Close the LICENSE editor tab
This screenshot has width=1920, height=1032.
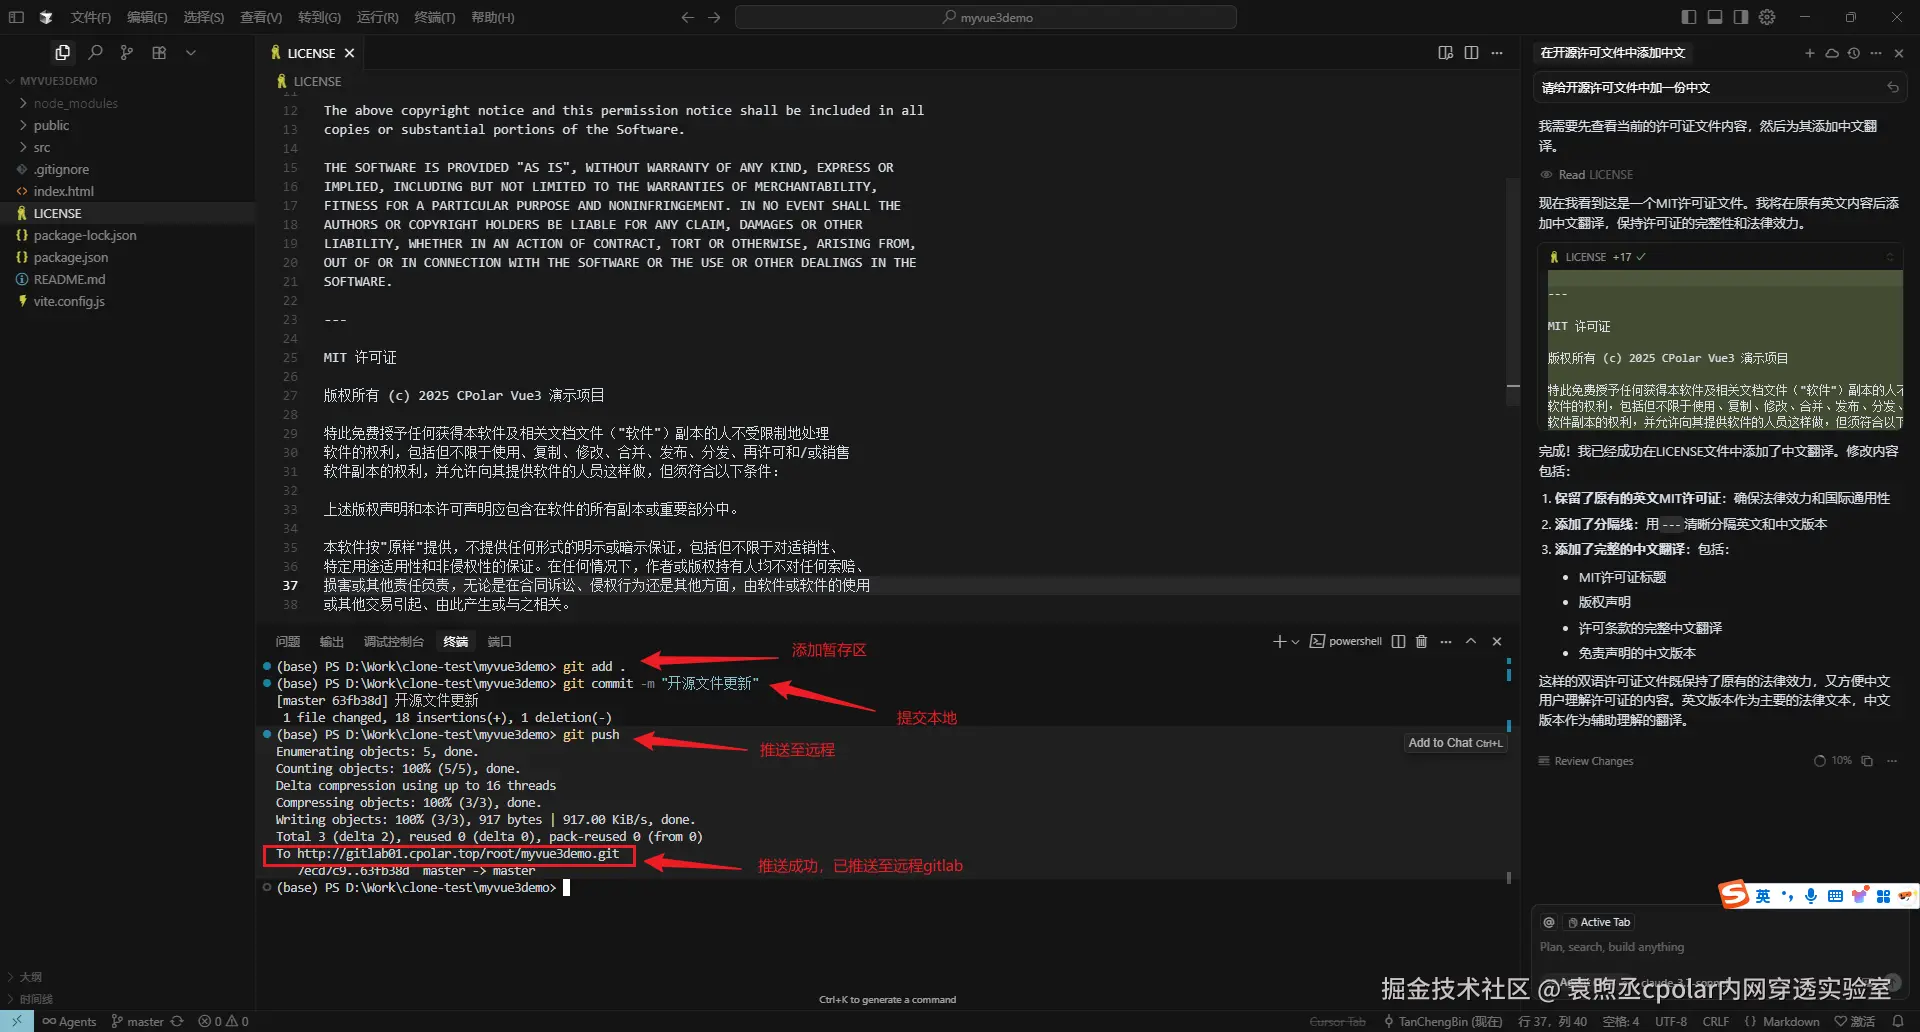[349, 53]
